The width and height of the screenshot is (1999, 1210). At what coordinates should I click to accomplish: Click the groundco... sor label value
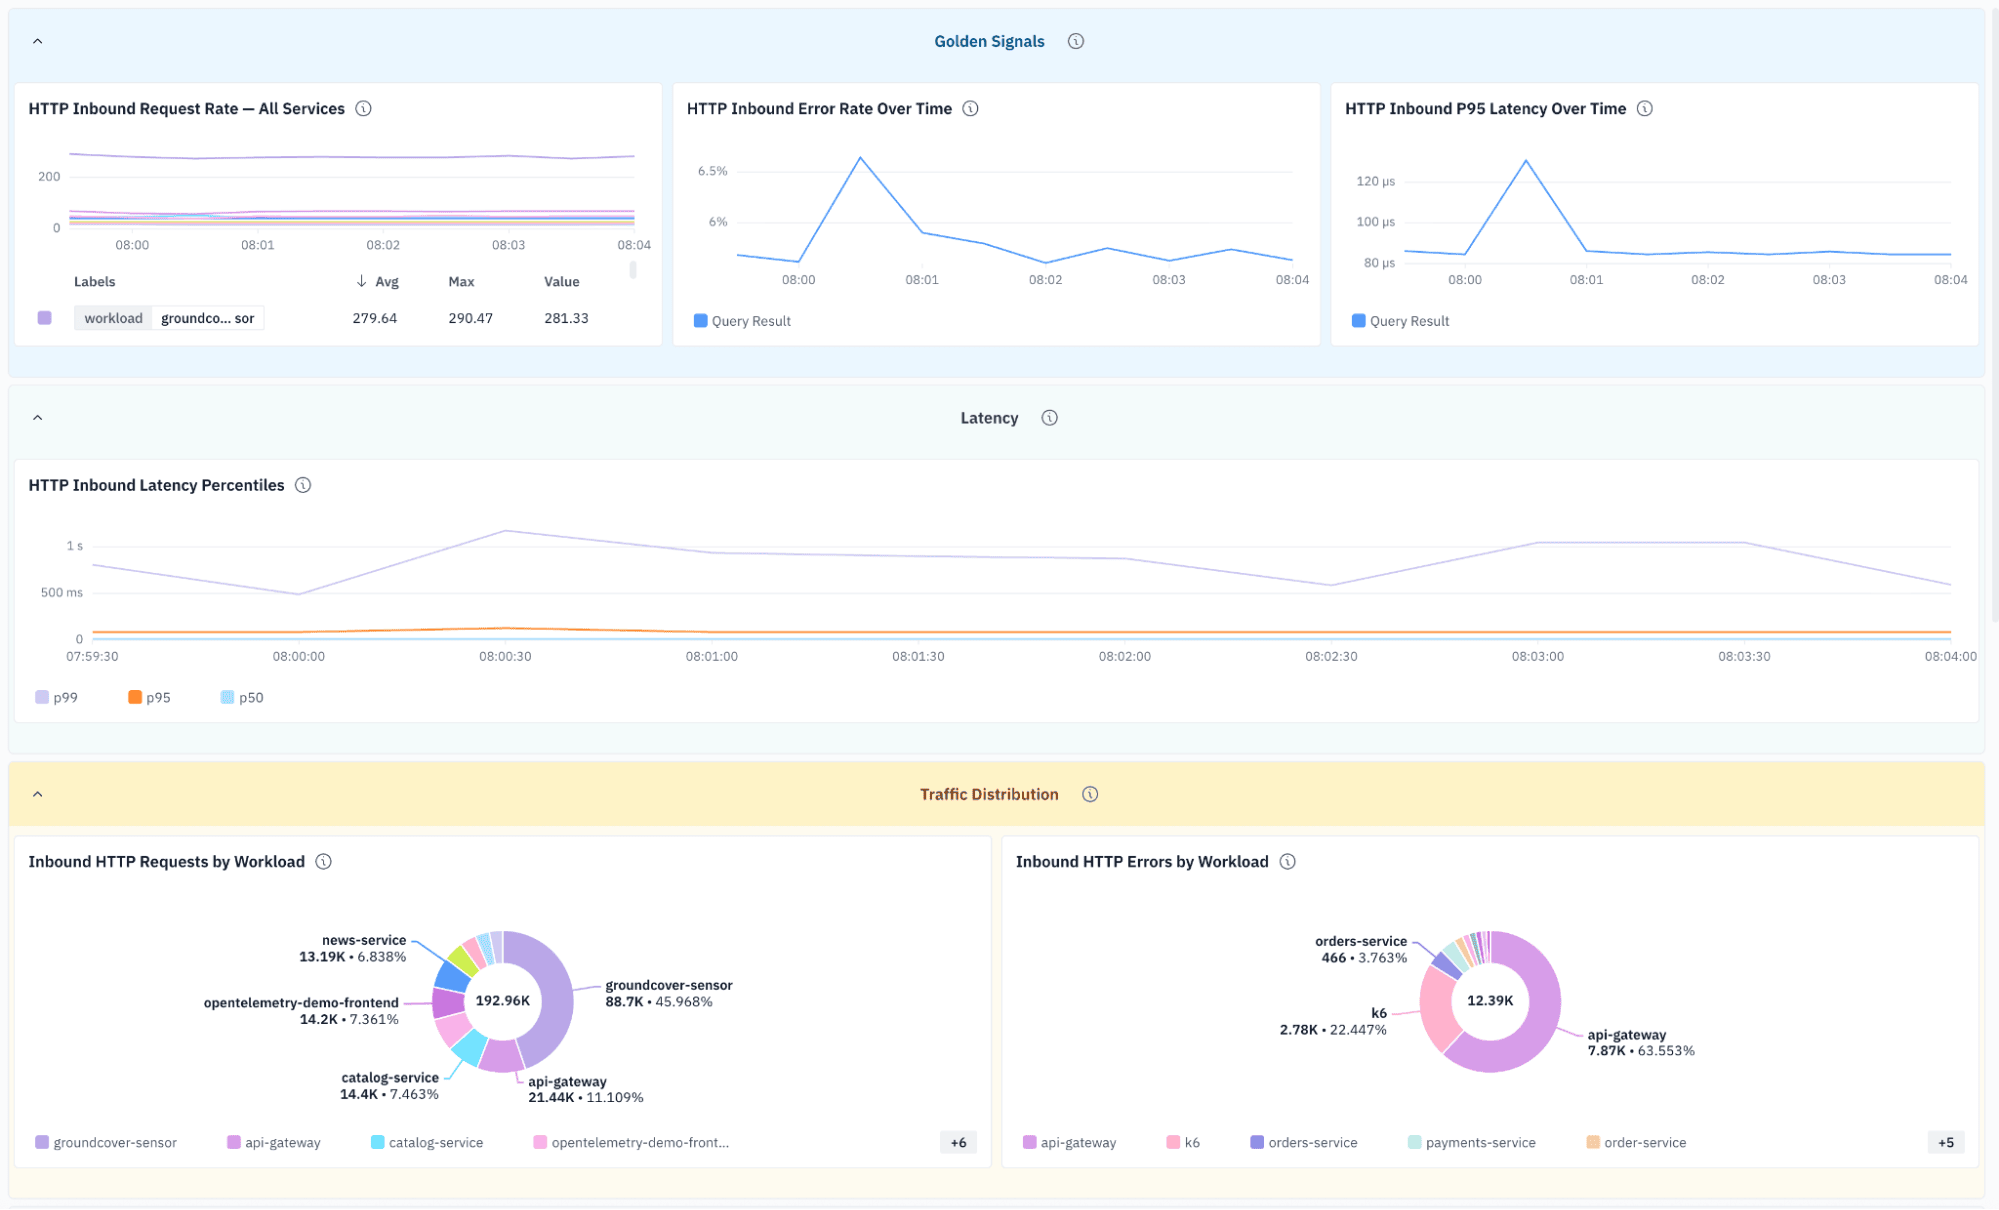point(208,318)
